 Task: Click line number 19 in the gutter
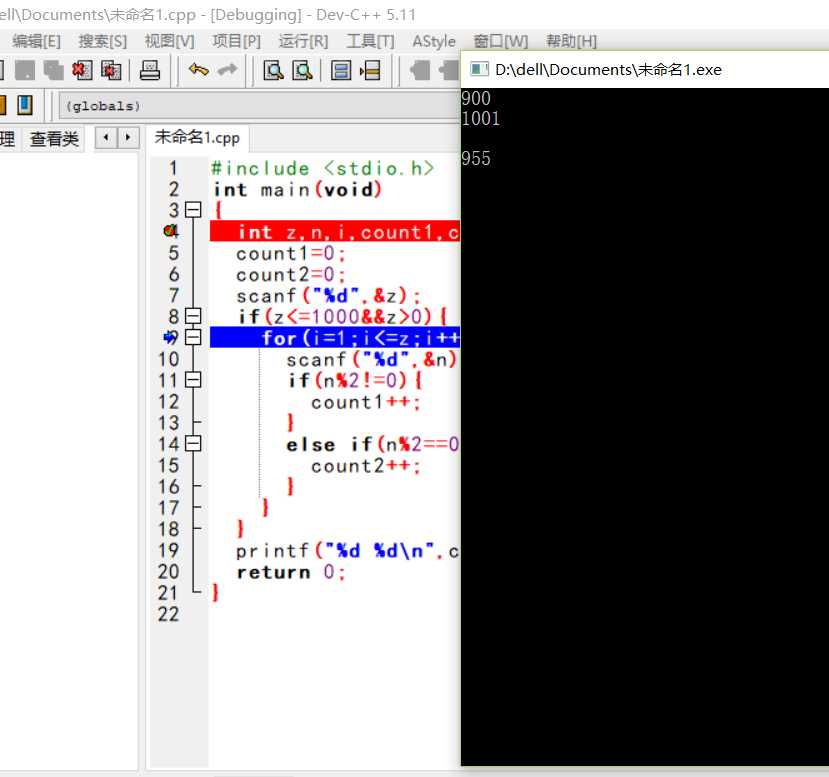[169, 550]
